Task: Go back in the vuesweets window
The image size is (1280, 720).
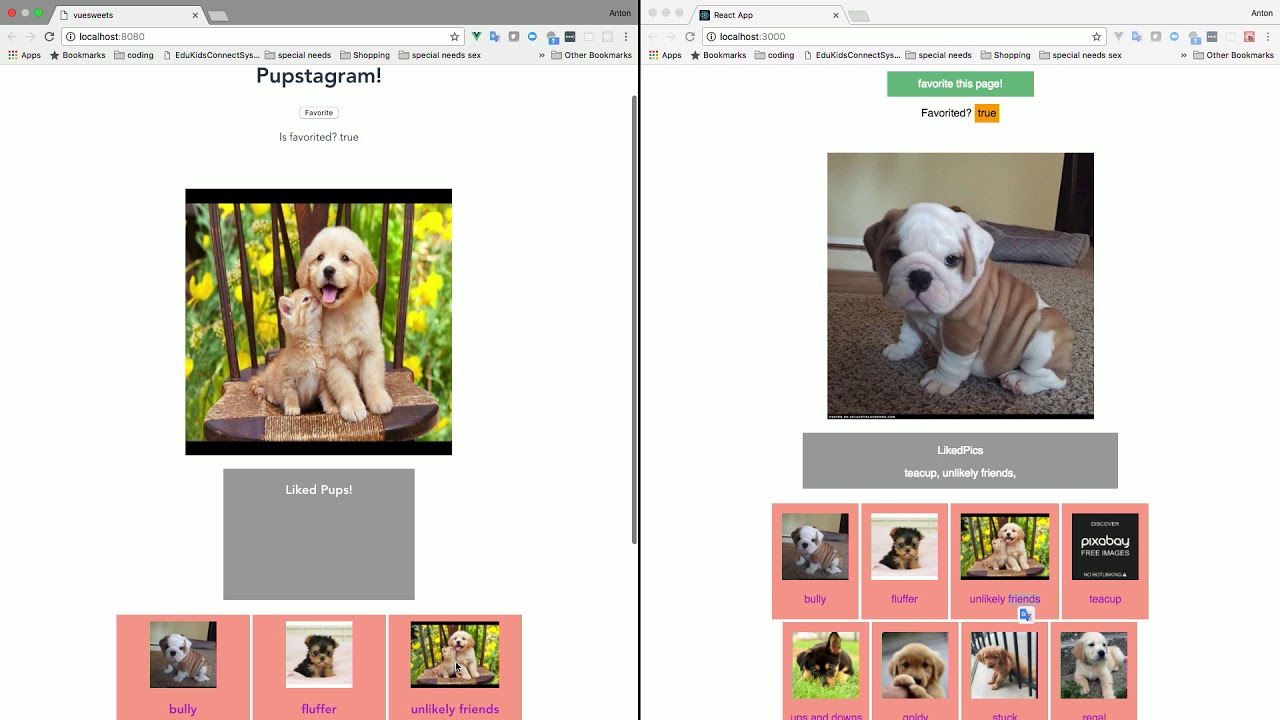Action: 12,37
